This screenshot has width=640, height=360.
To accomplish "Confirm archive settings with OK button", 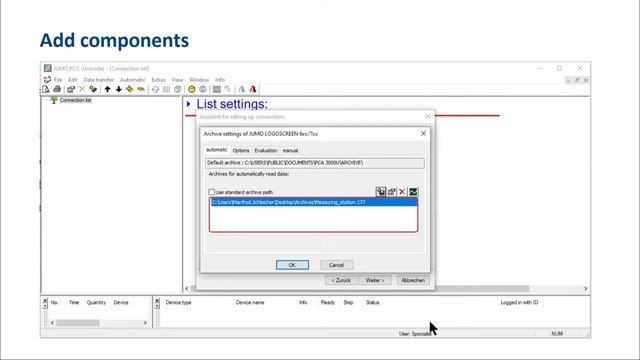I will coord(292,265).
